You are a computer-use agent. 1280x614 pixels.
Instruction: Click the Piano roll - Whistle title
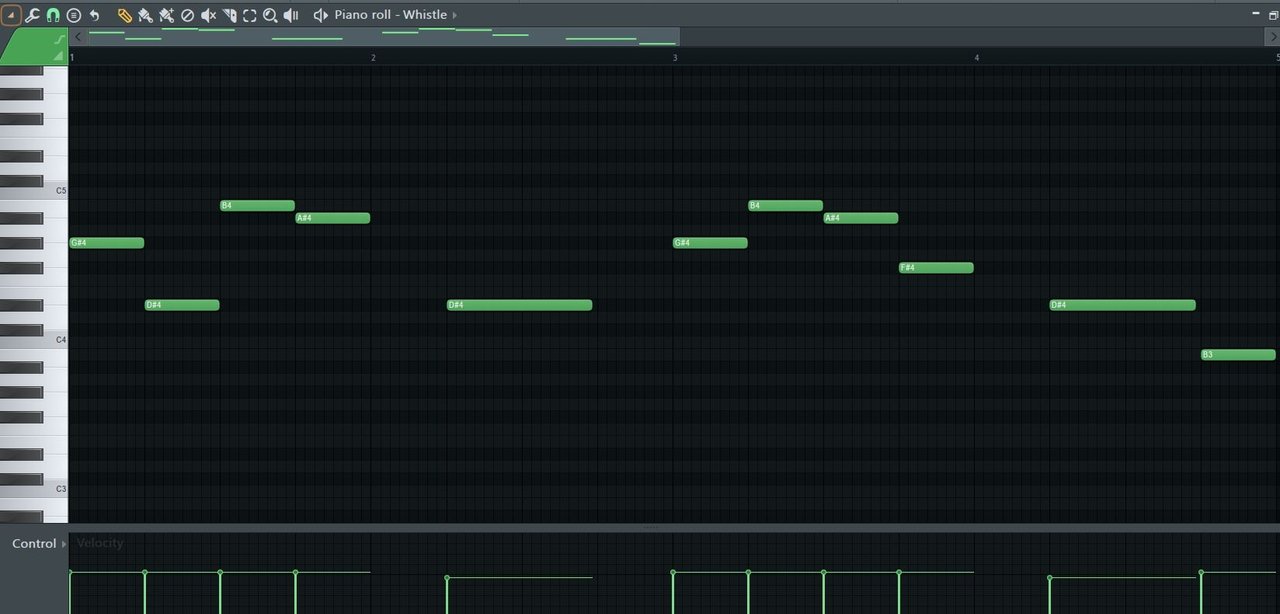click(391, 15)
